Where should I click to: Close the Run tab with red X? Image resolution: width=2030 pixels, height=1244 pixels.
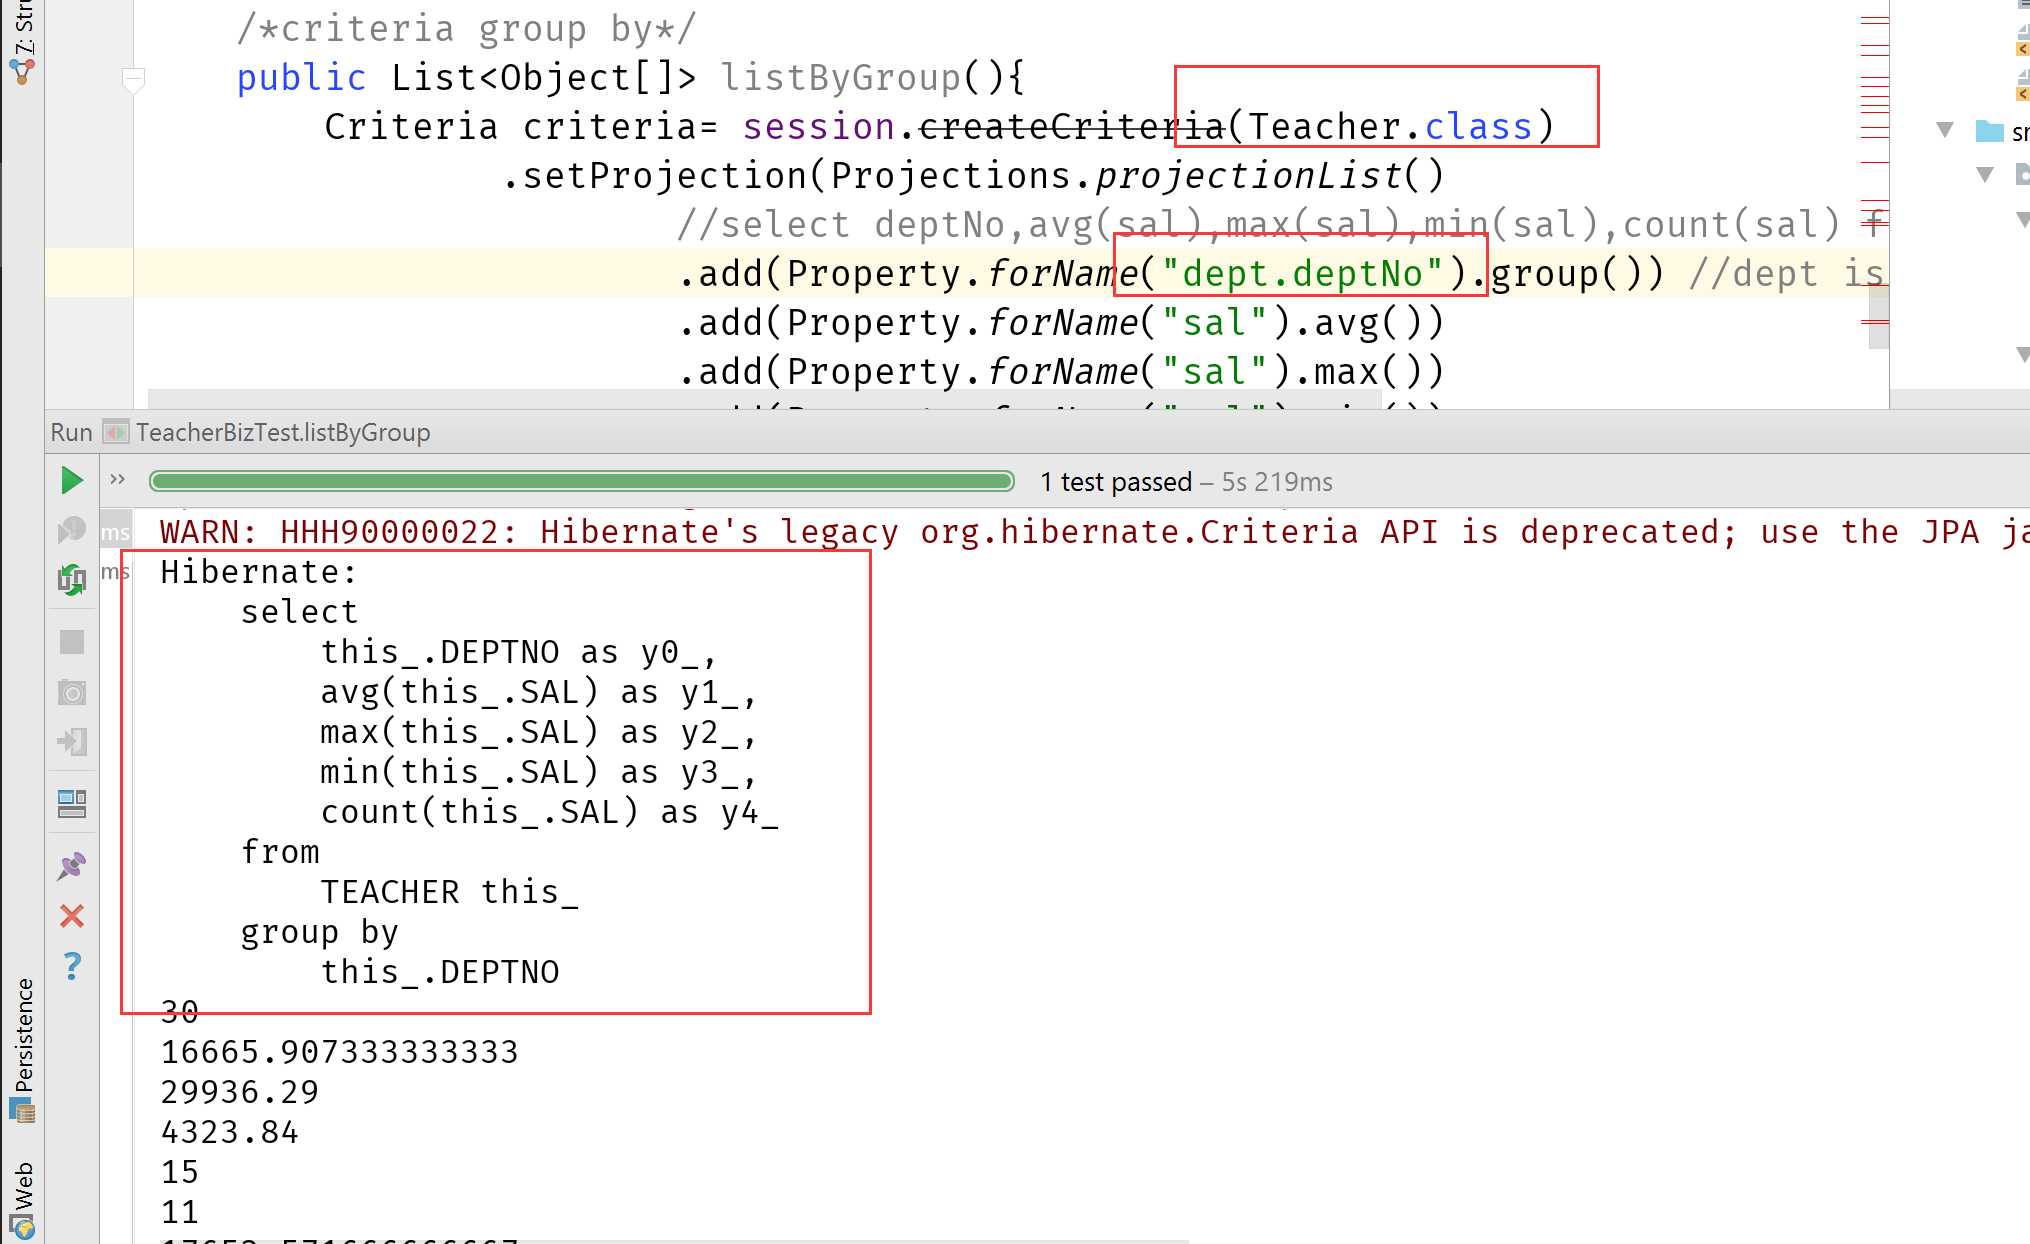72,916
